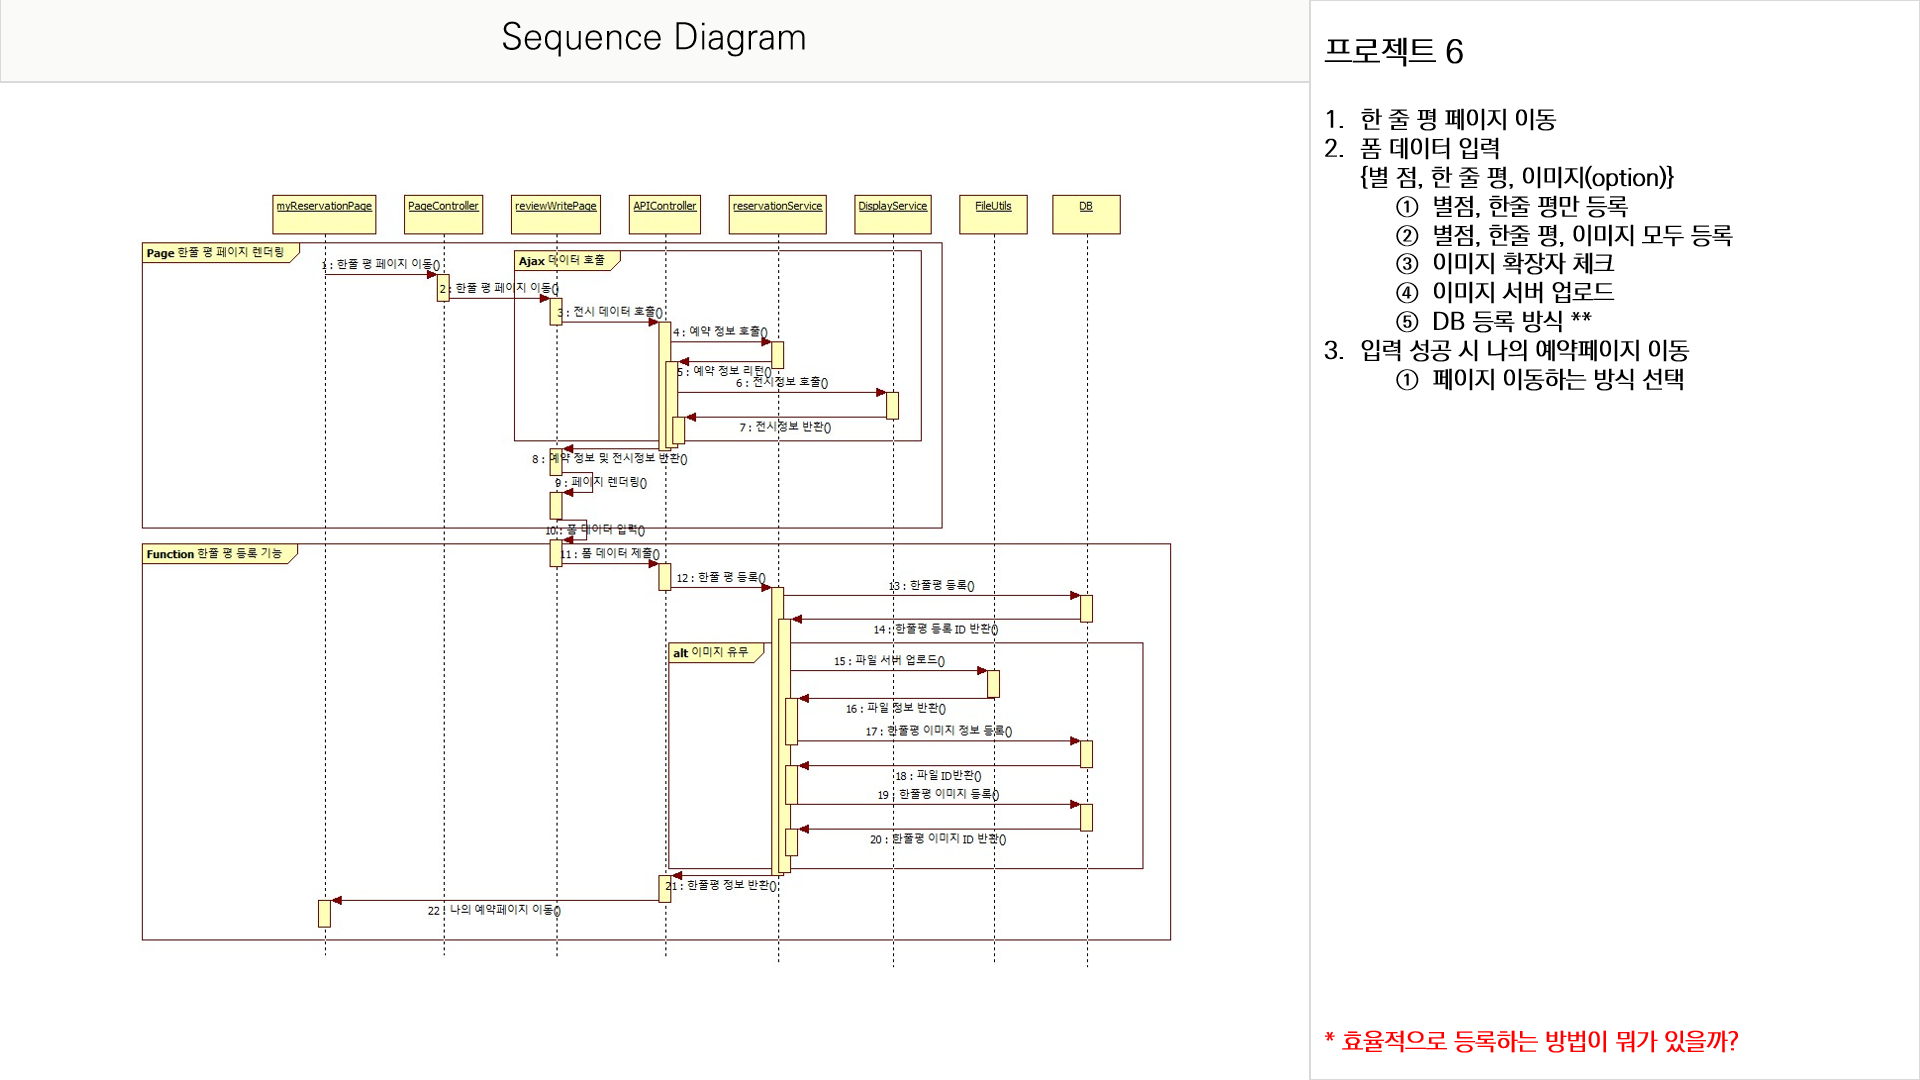
Task: Click the 이미지 확장자 체크 list item
Action: coord(1522,263)
